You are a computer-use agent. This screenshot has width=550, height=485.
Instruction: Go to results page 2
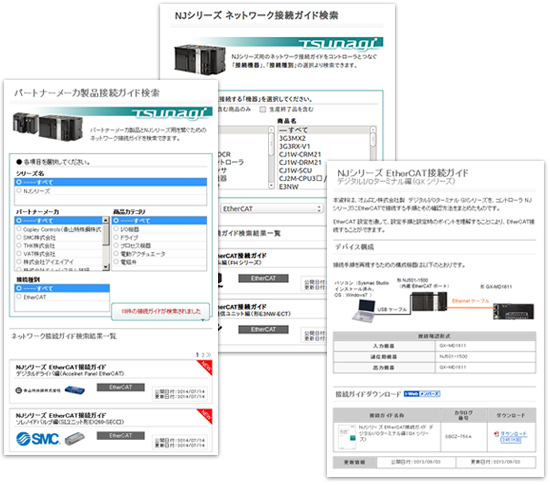point(202,355)
